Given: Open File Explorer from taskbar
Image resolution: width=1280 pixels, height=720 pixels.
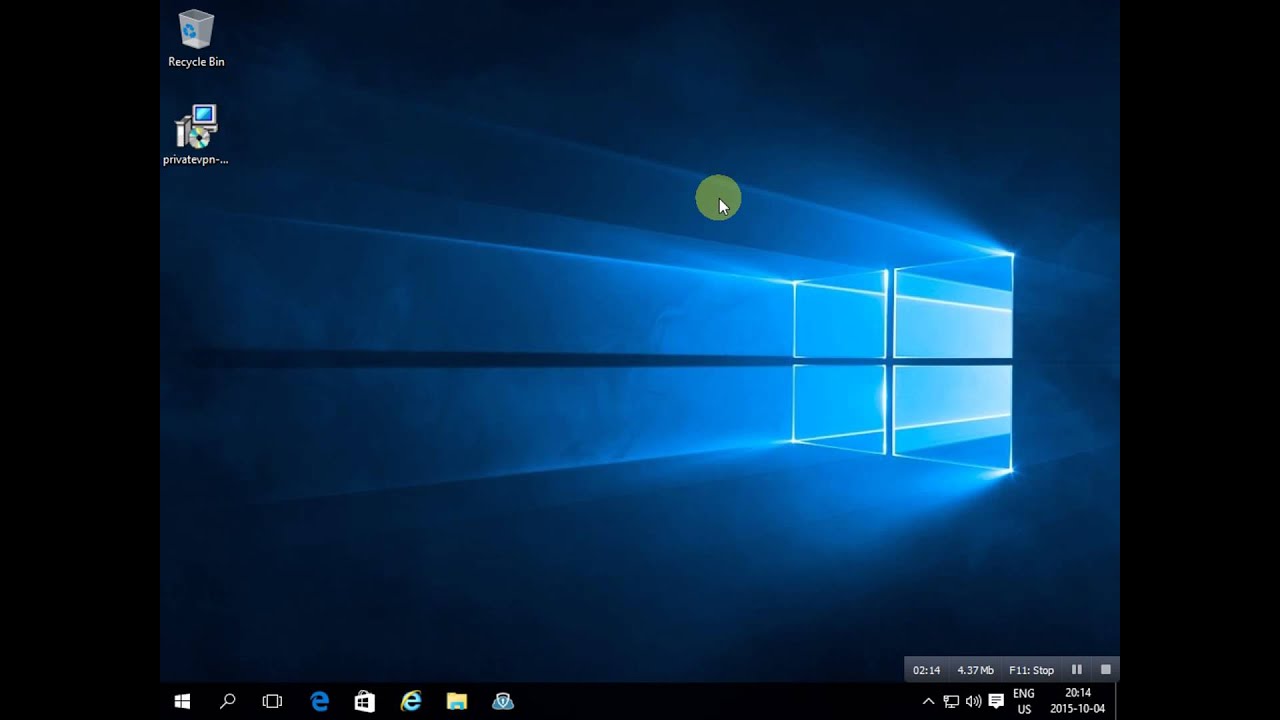Looking at the screenshot, I should coord(457,702).
